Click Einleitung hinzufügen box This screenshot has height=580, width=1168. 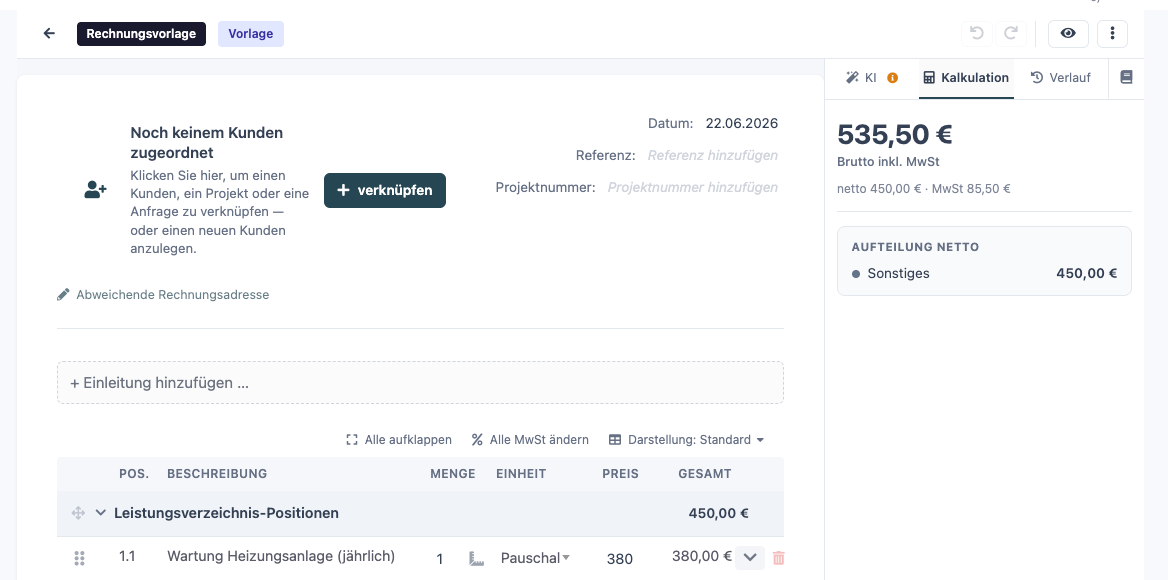click(420, 383)
